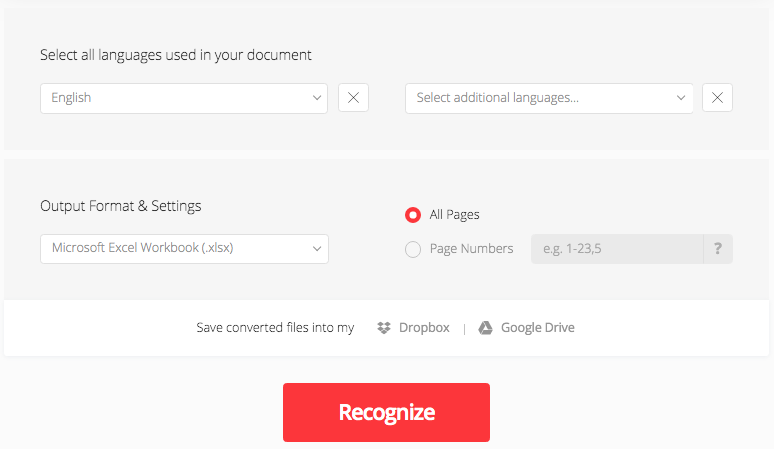The height and width of the screenshot is (449, 774).
Task: Open the question mark help for page numbers
Action: coord(717,249)
